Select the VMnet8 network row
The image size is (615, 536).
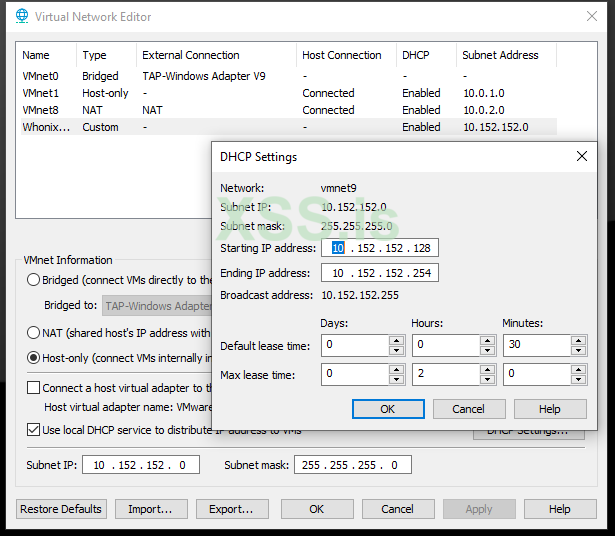[289, 110]
